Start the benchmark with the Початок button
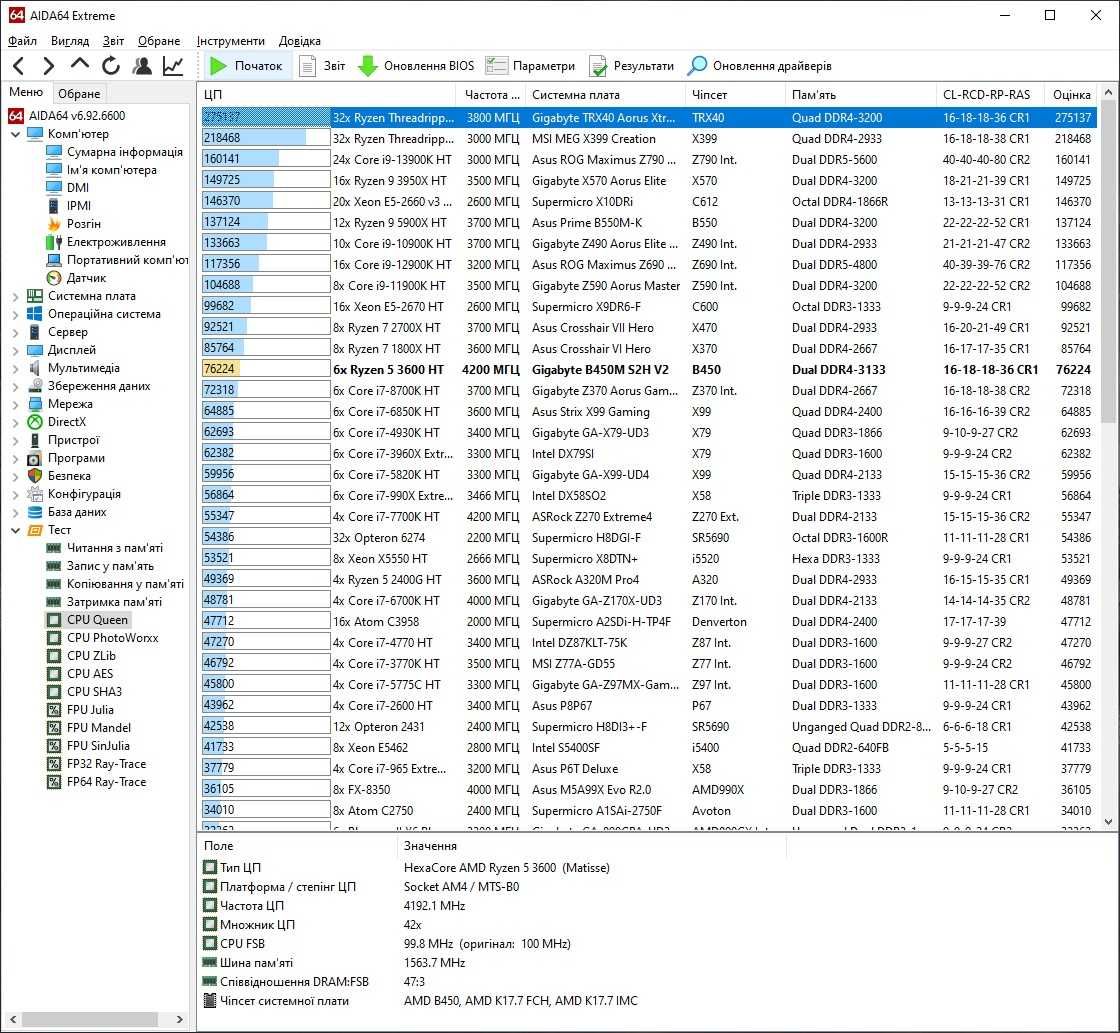This screenshot has height=1033, width=1120. click(x=246, y=66)
